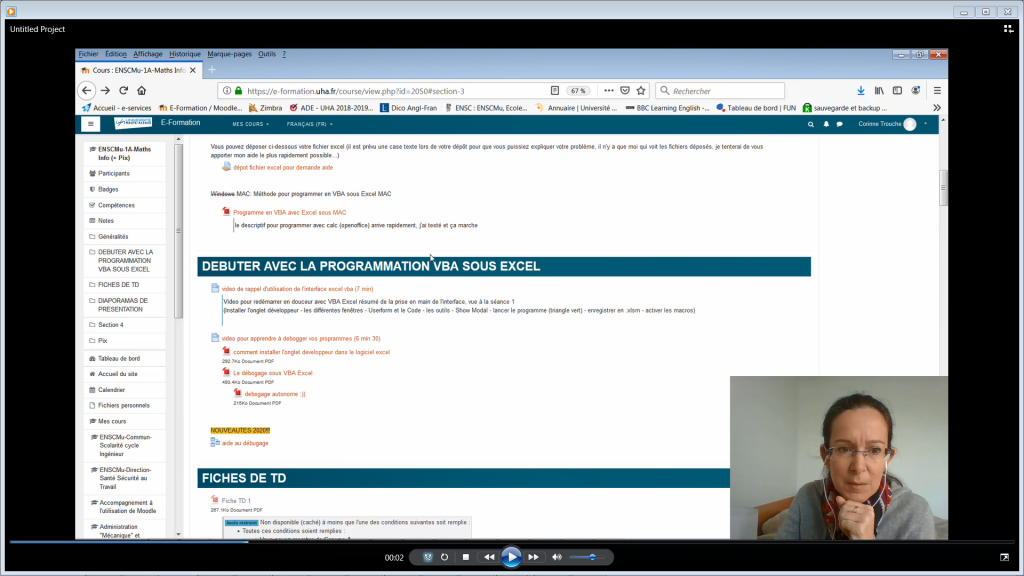Open Badges in sidebar
Image resolution: width=1024 pixels, height=576 pixels.
108,189
